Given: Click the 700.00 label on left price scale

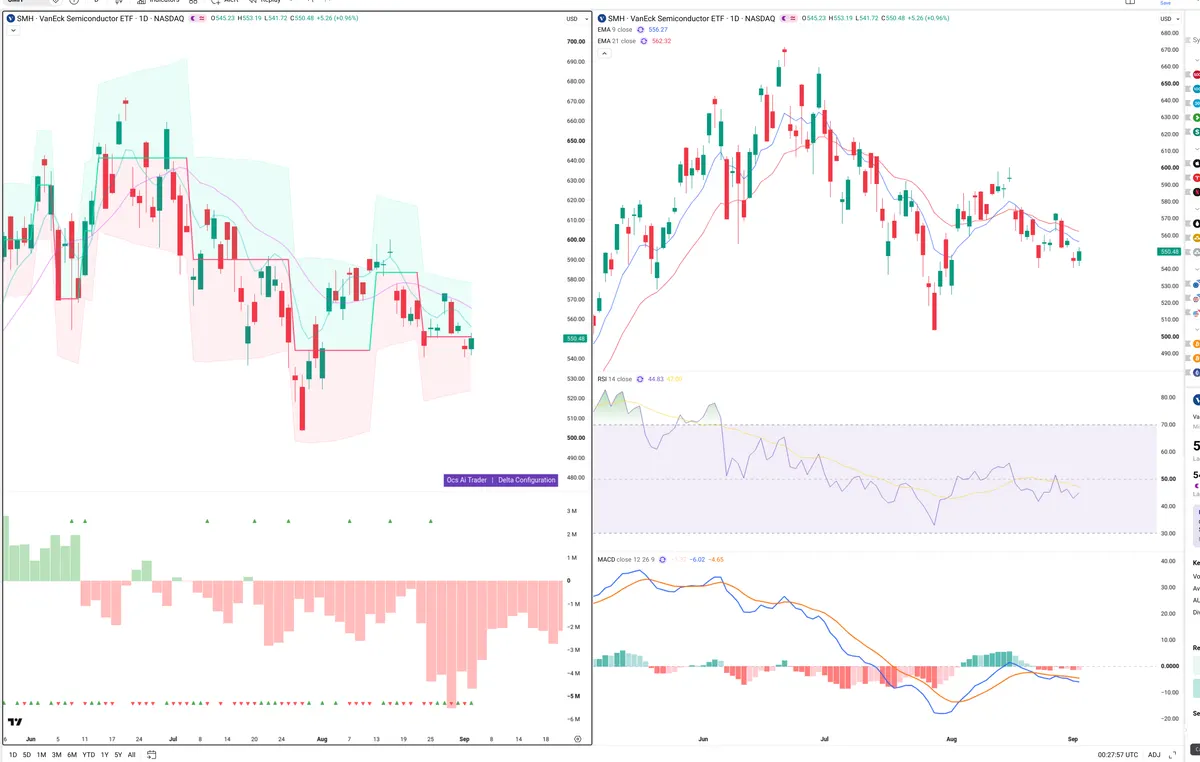Looking at the screenshot, I should tap(576, 41).
